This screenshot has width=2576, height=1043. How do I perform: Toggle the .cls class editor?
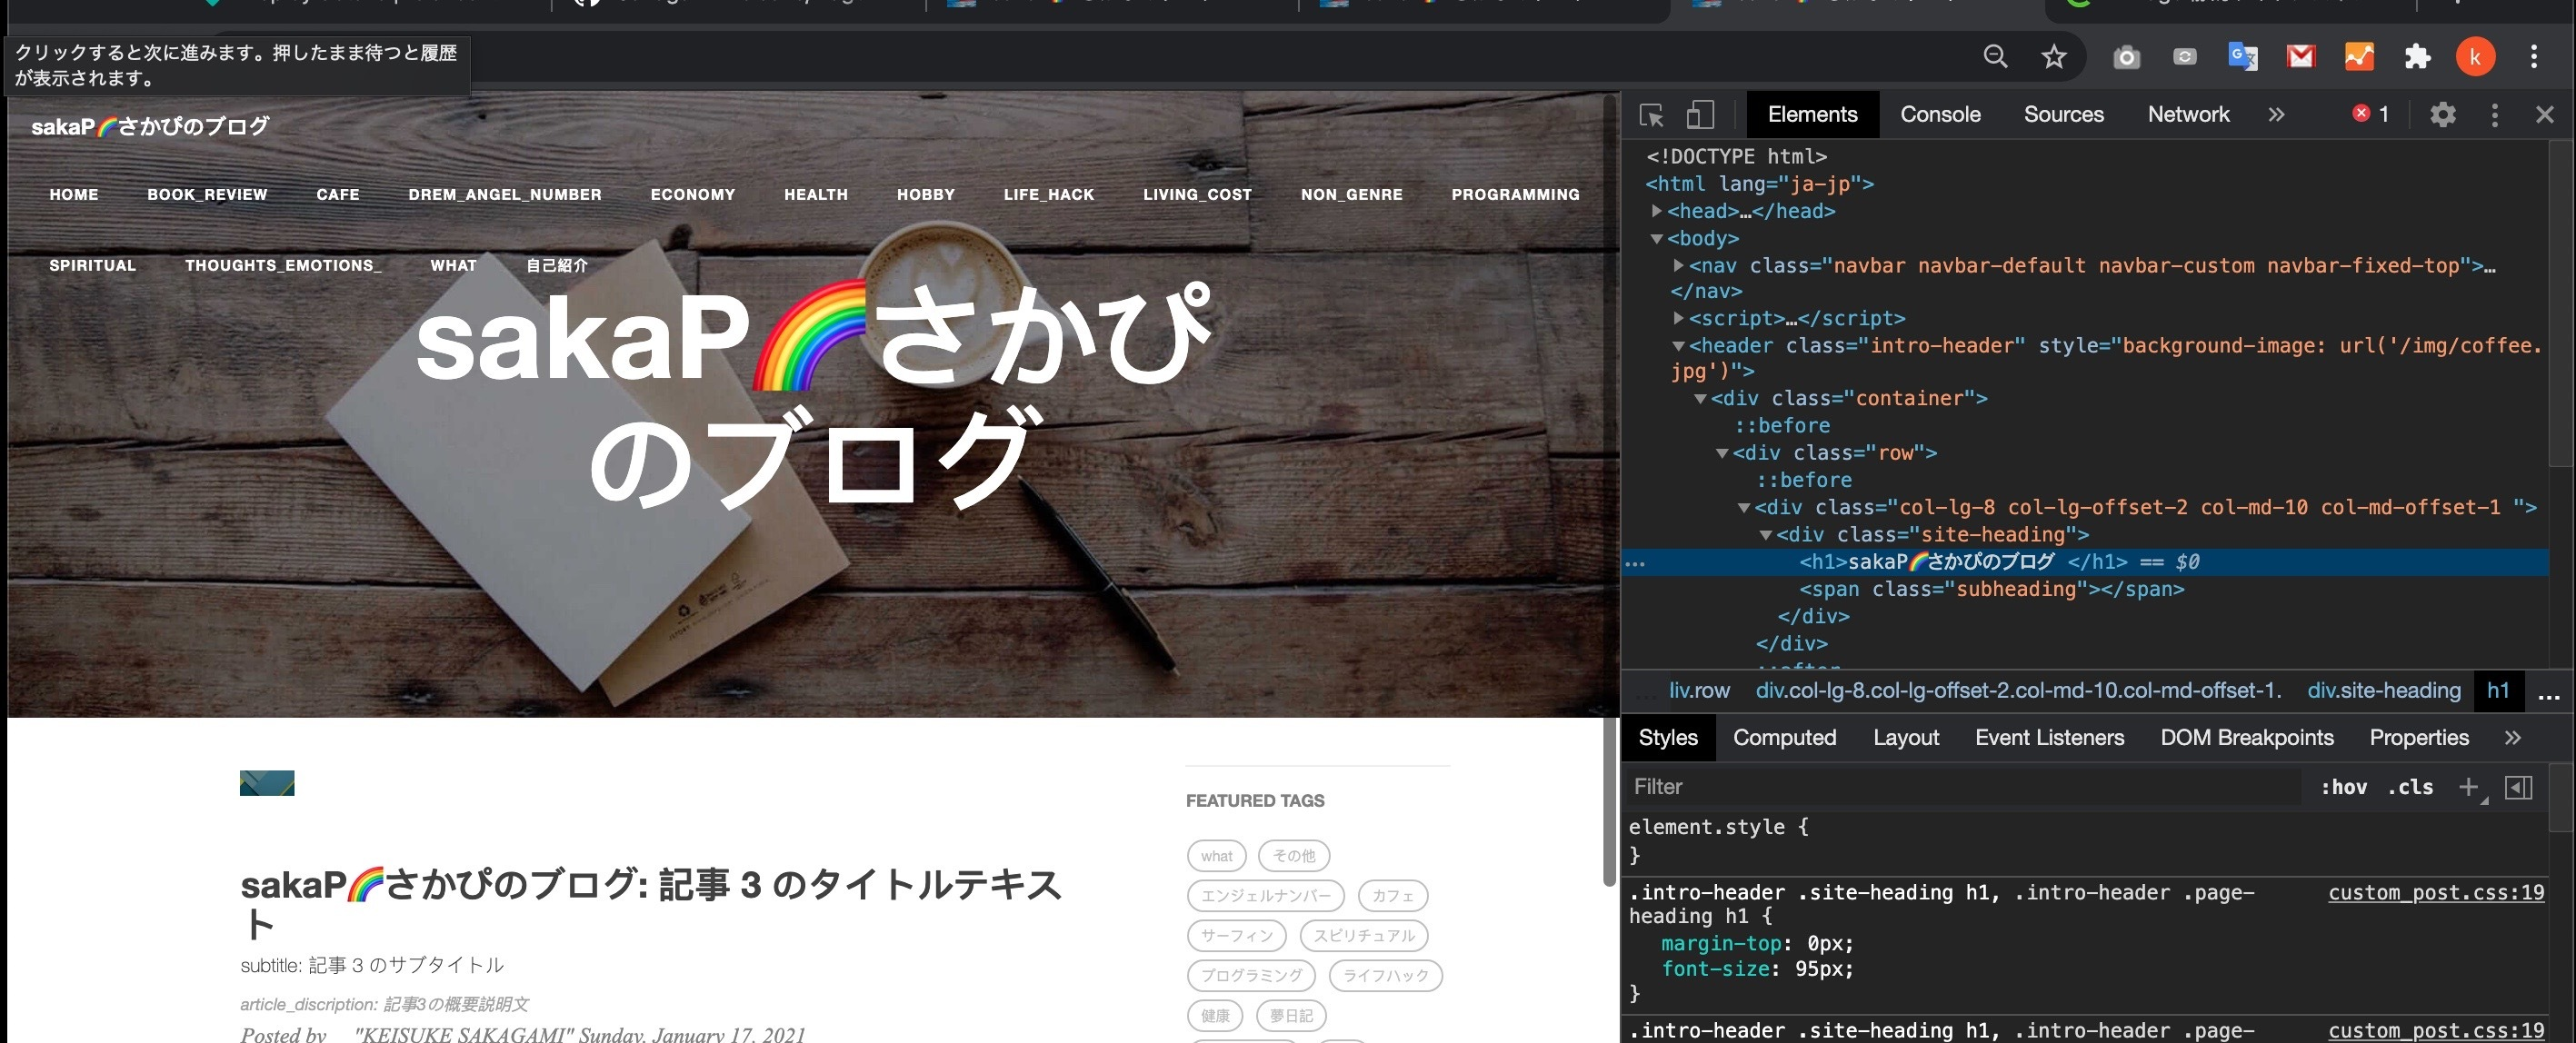pyautogui.click(x=2410, y=787)
